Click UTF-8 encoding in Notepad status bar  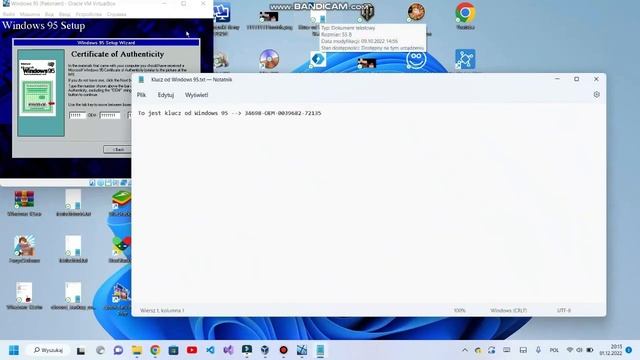564,310
